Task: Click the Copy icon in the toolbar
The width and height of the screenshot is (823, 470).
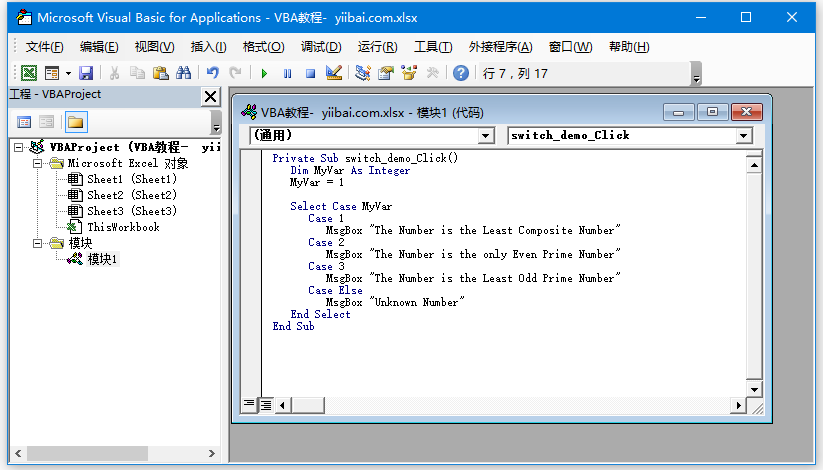Action: [x=137, y=73]
